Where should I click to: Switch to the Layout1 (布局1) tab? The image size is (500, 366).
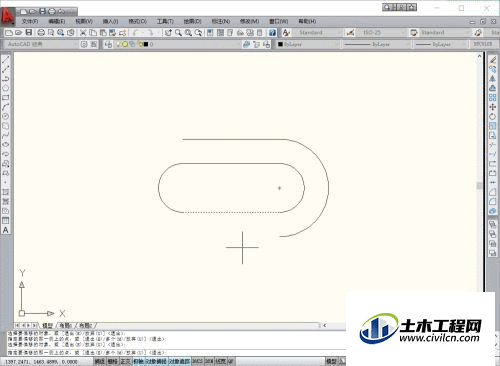[x=66, y=325]
